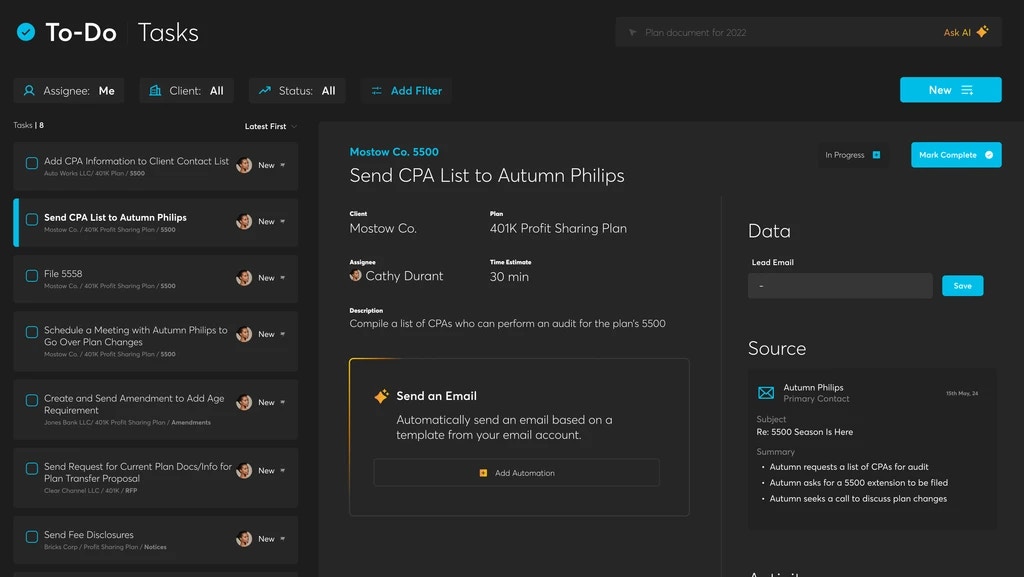Viewport: 1024px width, 577px height.
Task: Click the Status trend arrow icon
Action: click(265, 91)
